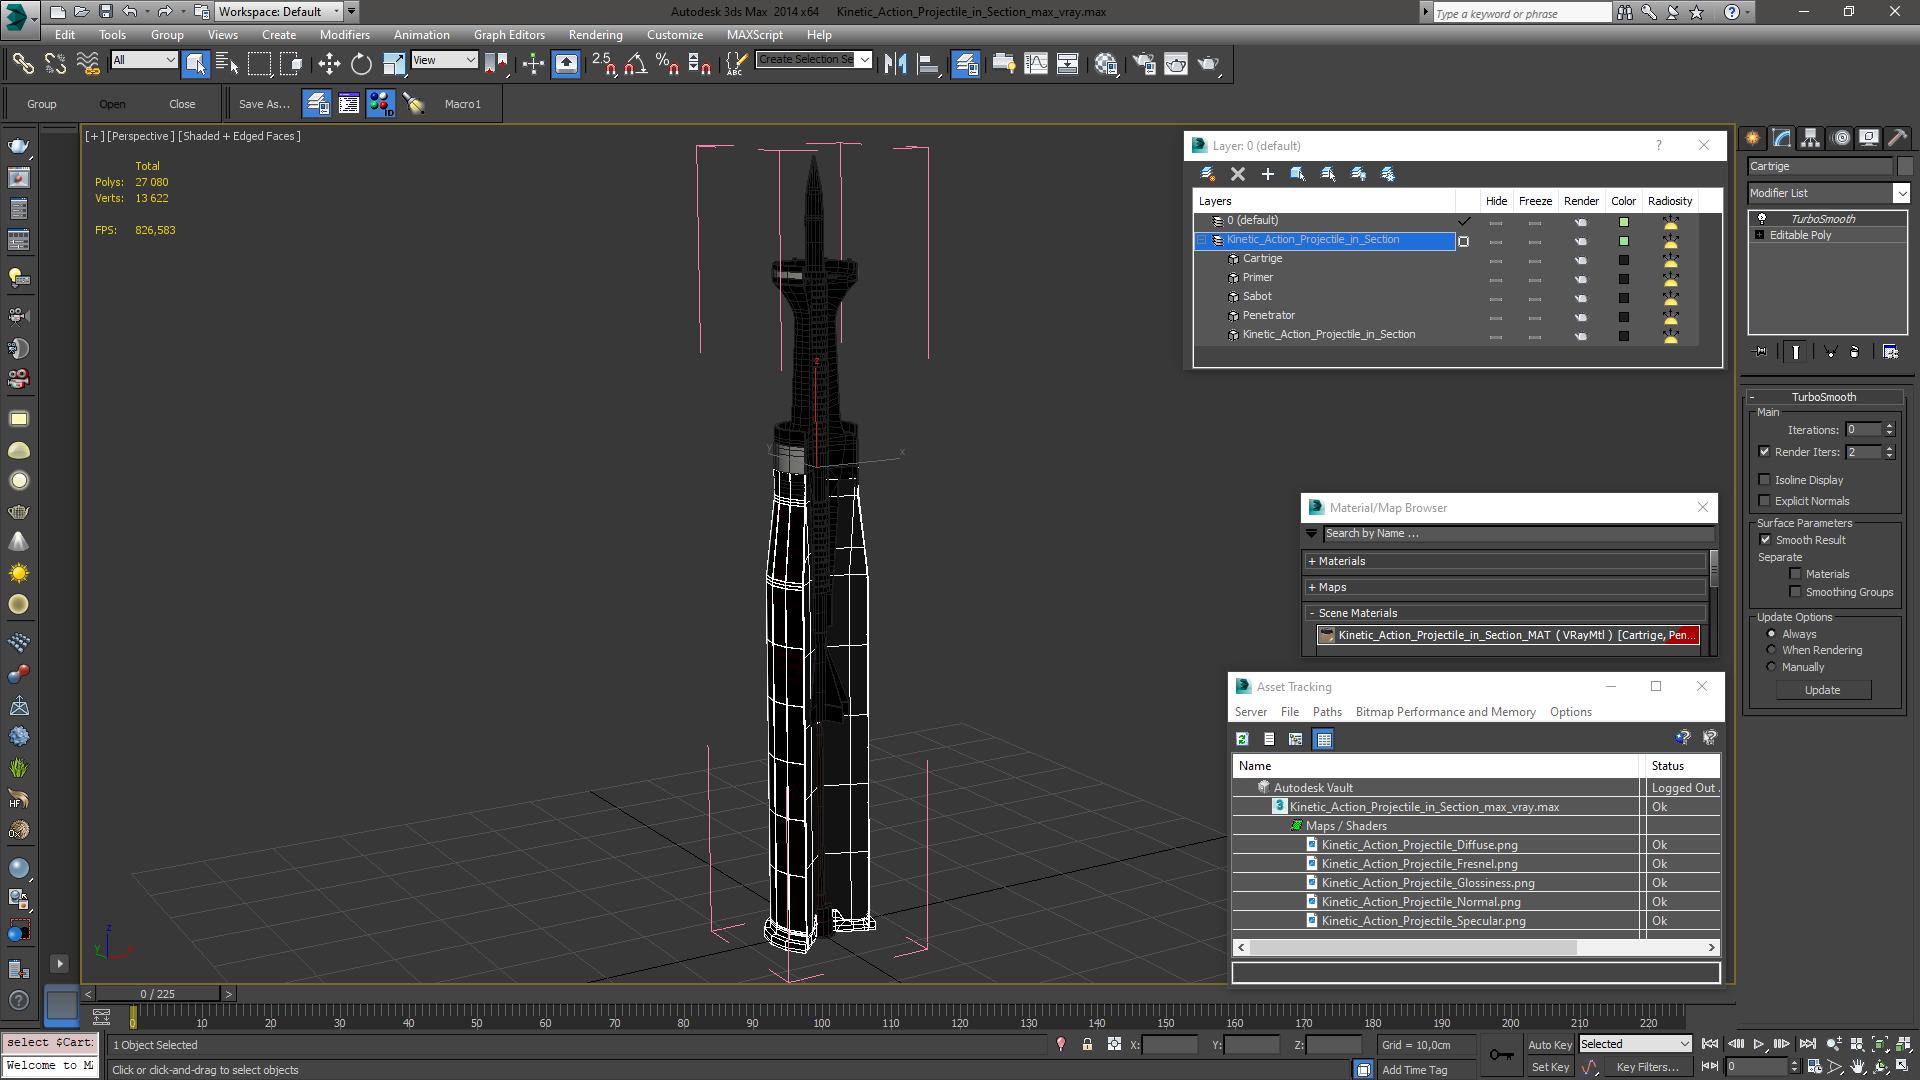Click the Align tool icon
Viewport: 1920px width, 1080px height.
[x=928, y=64]
